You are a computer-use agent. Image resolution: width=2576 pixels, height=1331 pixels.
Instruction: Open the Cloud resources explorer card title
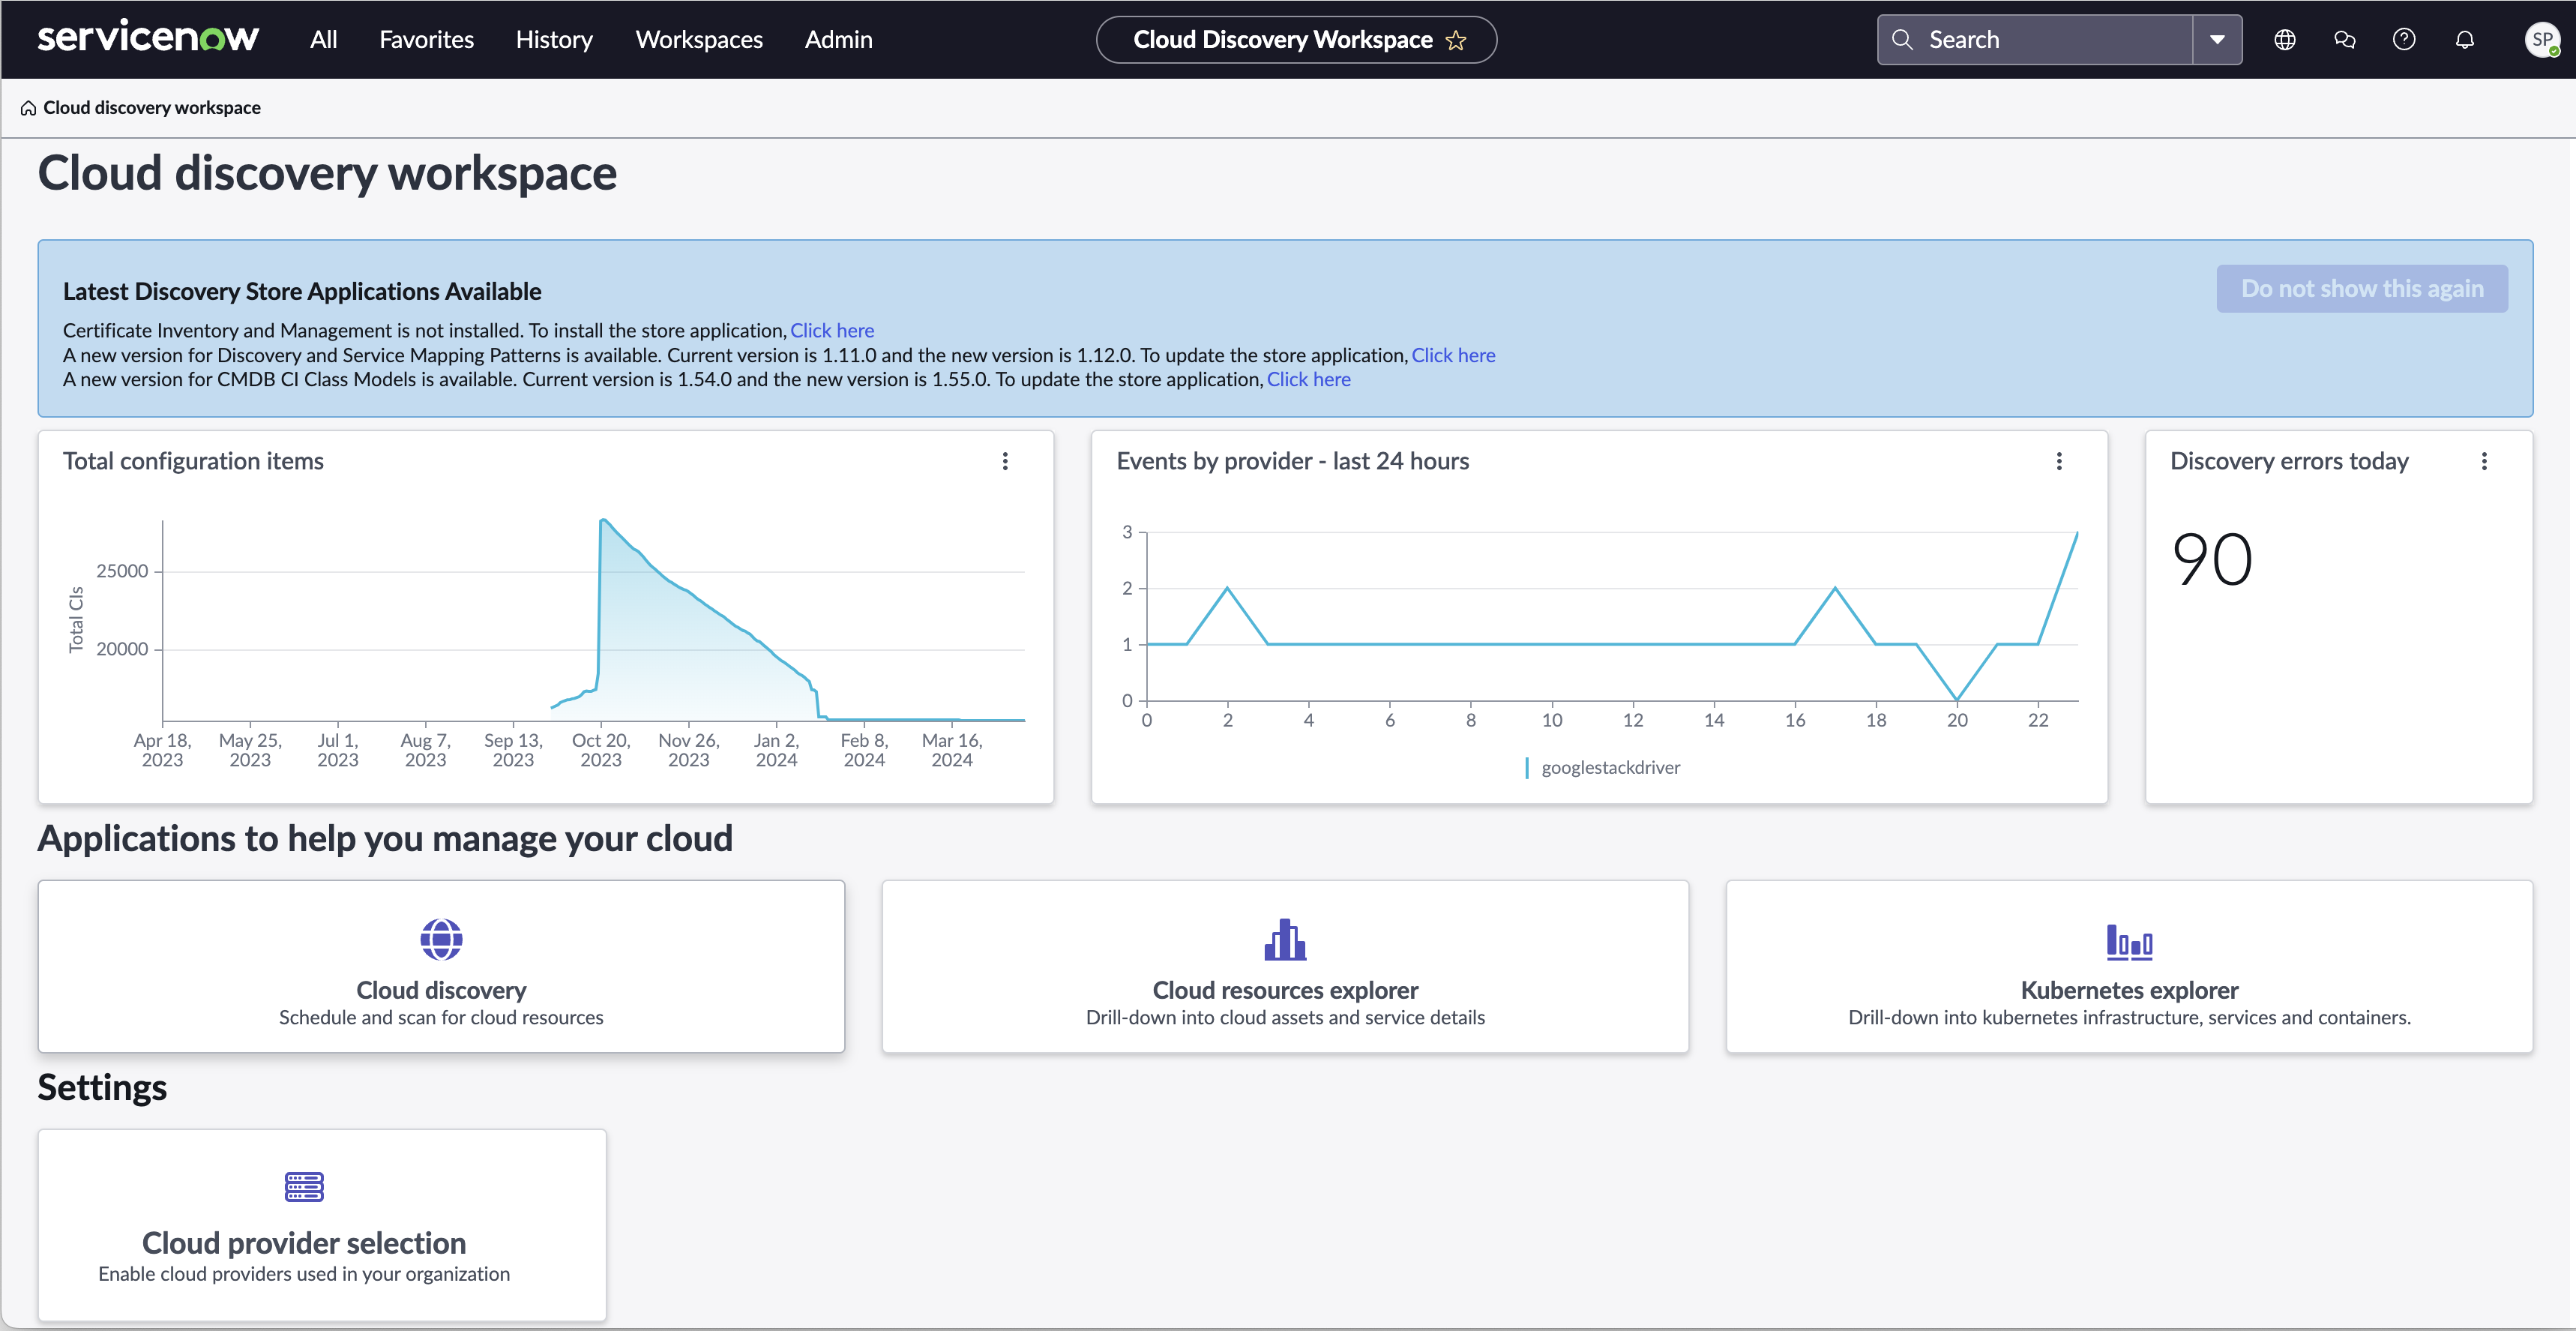1285,990
